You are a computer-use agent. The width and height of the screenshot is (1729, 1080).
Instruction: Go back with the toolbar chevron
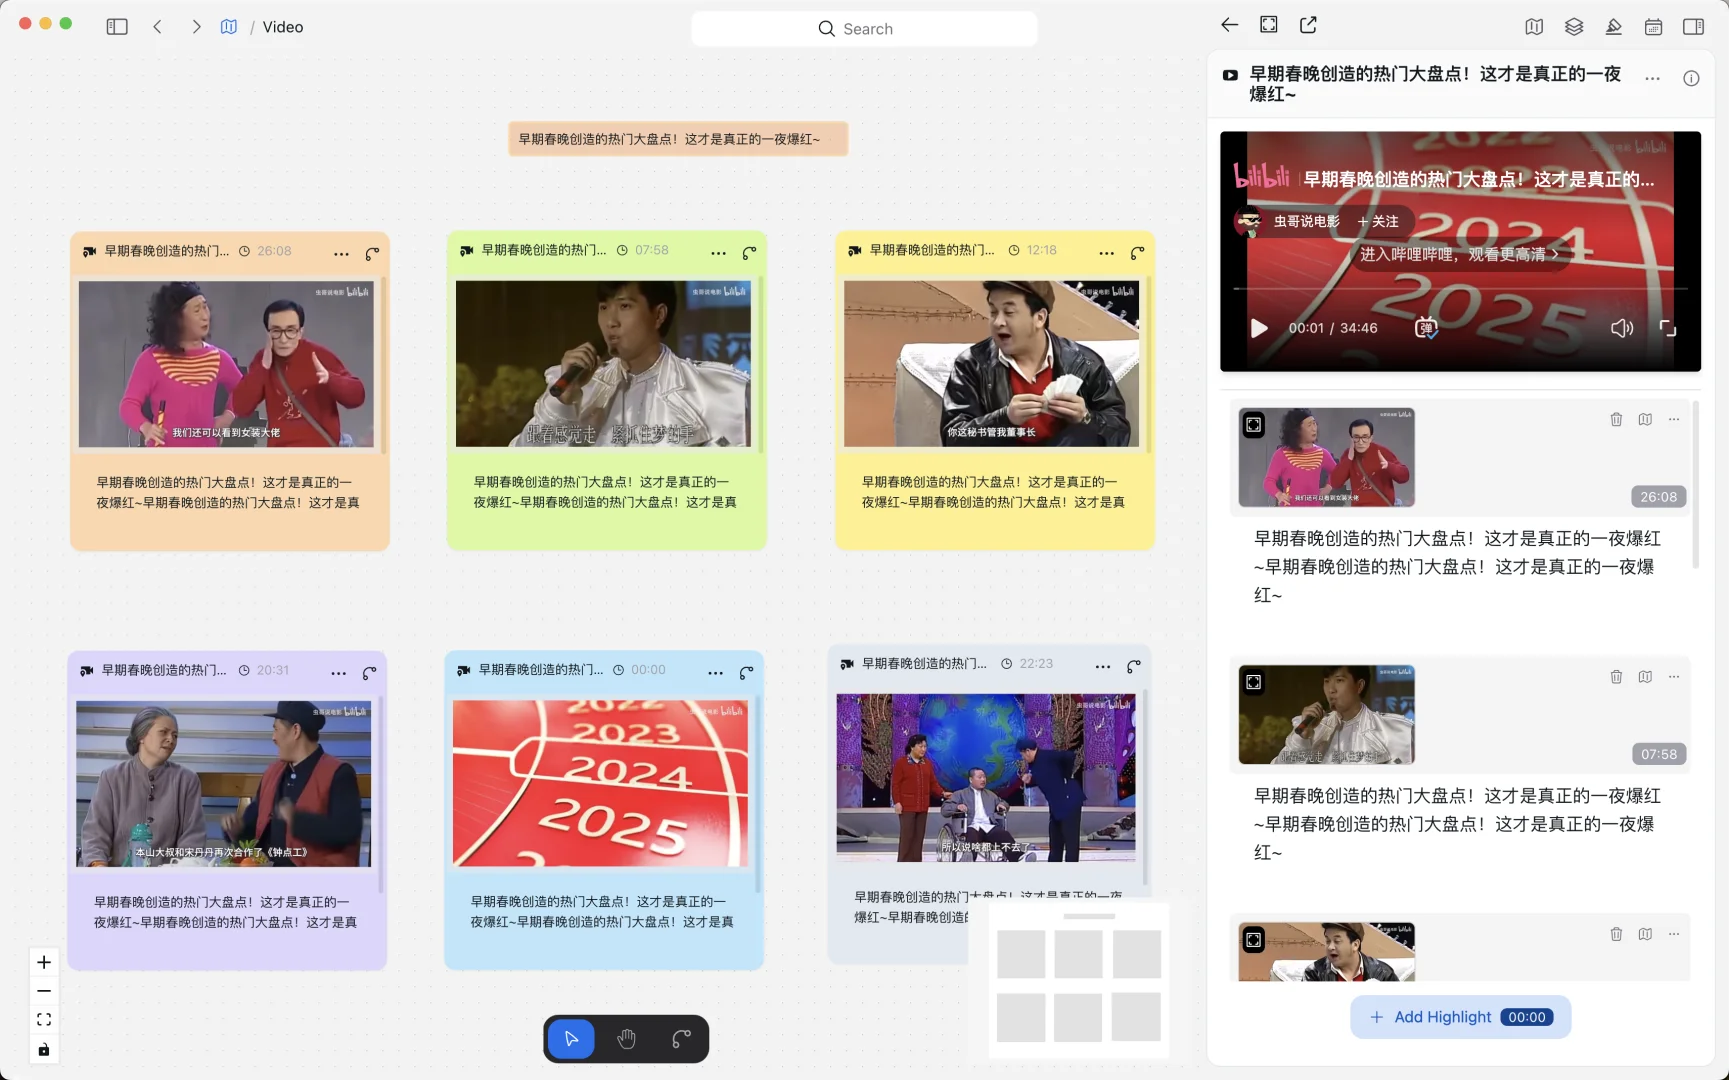click(158, 27)
